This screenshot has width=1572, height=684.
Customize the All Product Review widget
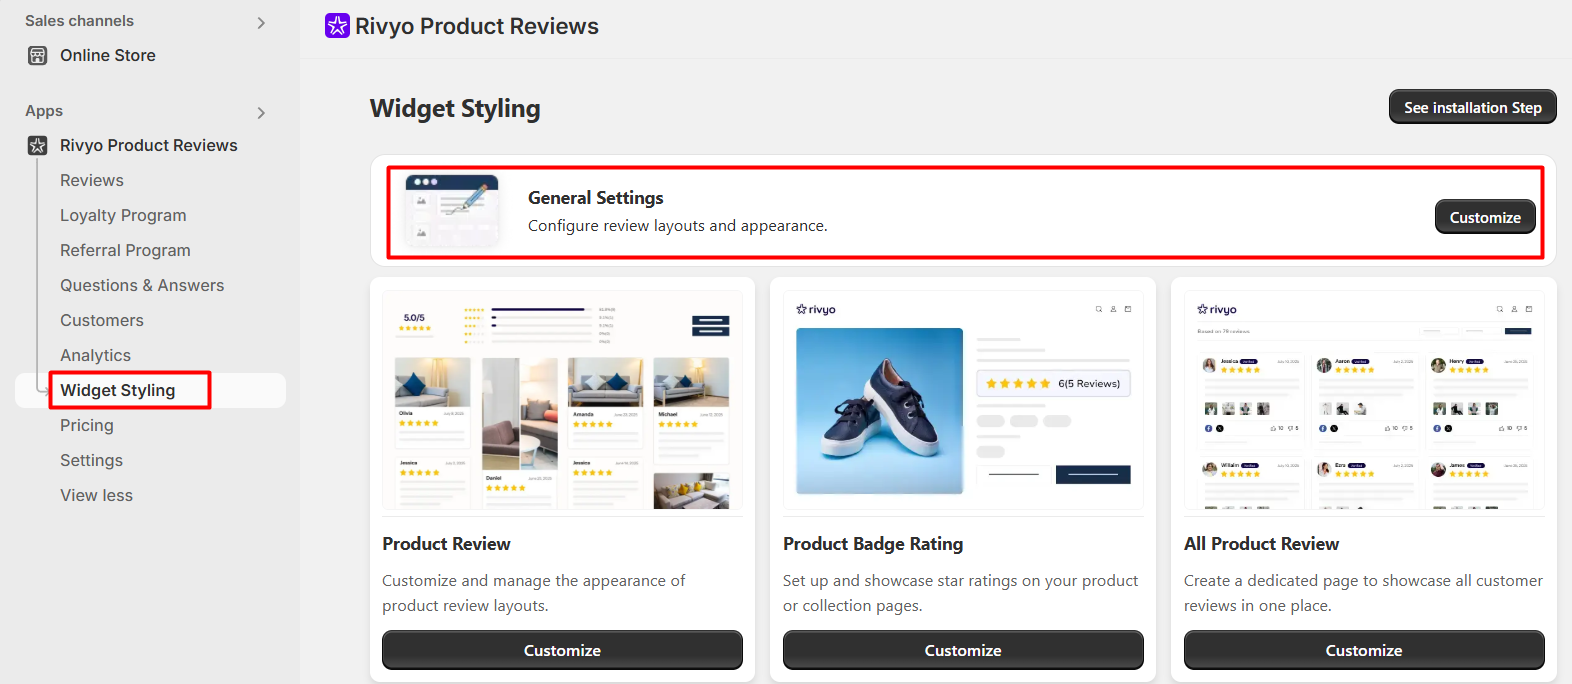pos(1364,650)
